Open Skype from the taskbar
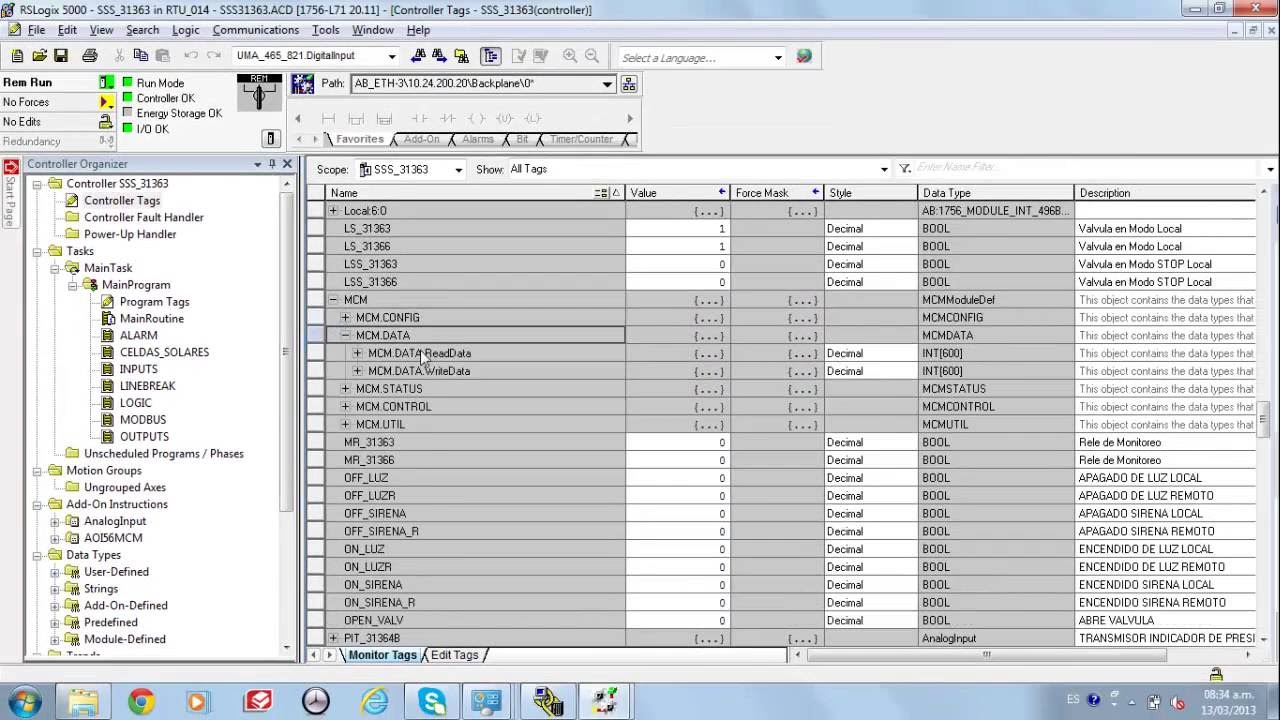Image resolution: width=1280 pixels, height=720 pixels. point(432,702)
